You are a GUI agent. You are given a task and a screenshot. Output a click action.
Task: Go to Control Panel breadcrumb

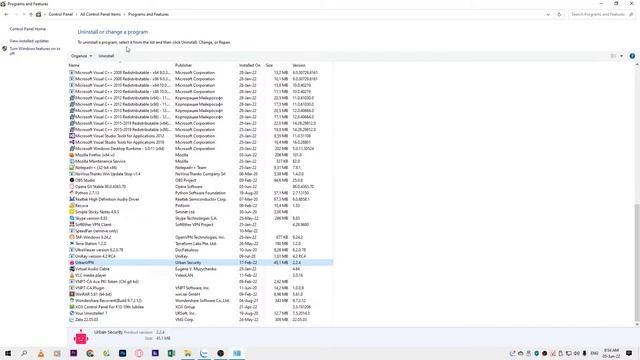[x=60, y=14]
